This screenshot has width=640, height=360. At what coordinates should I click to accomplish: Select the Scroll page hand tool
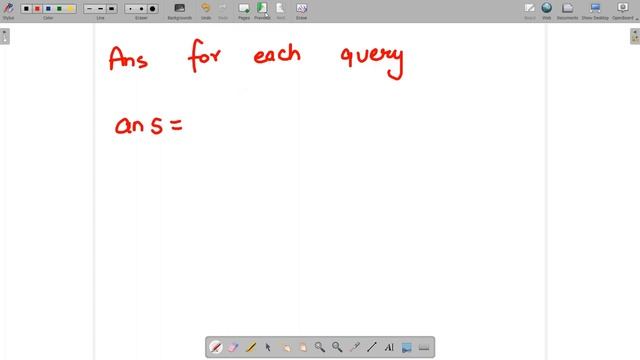click(302, 347)
